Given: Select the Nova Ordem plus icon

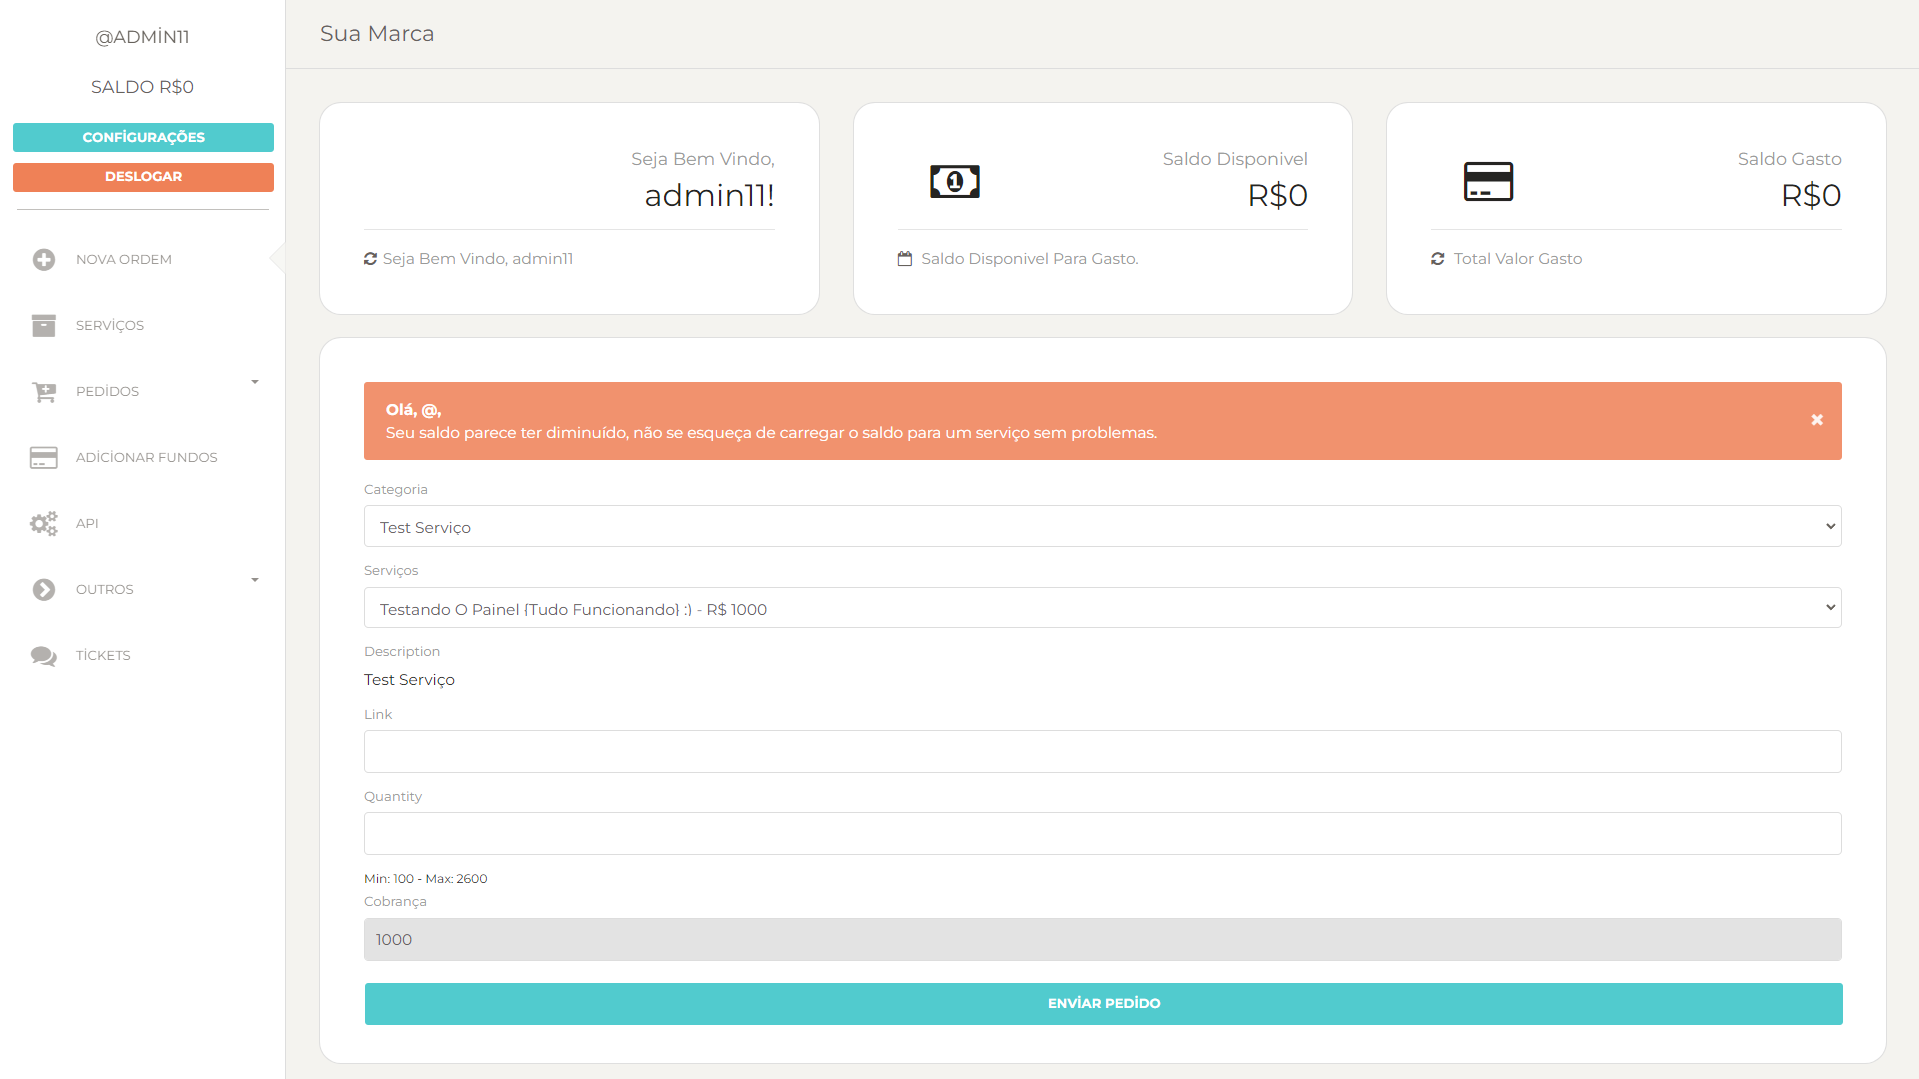Looking at the screenshot, I should click(x=43, y=258).
